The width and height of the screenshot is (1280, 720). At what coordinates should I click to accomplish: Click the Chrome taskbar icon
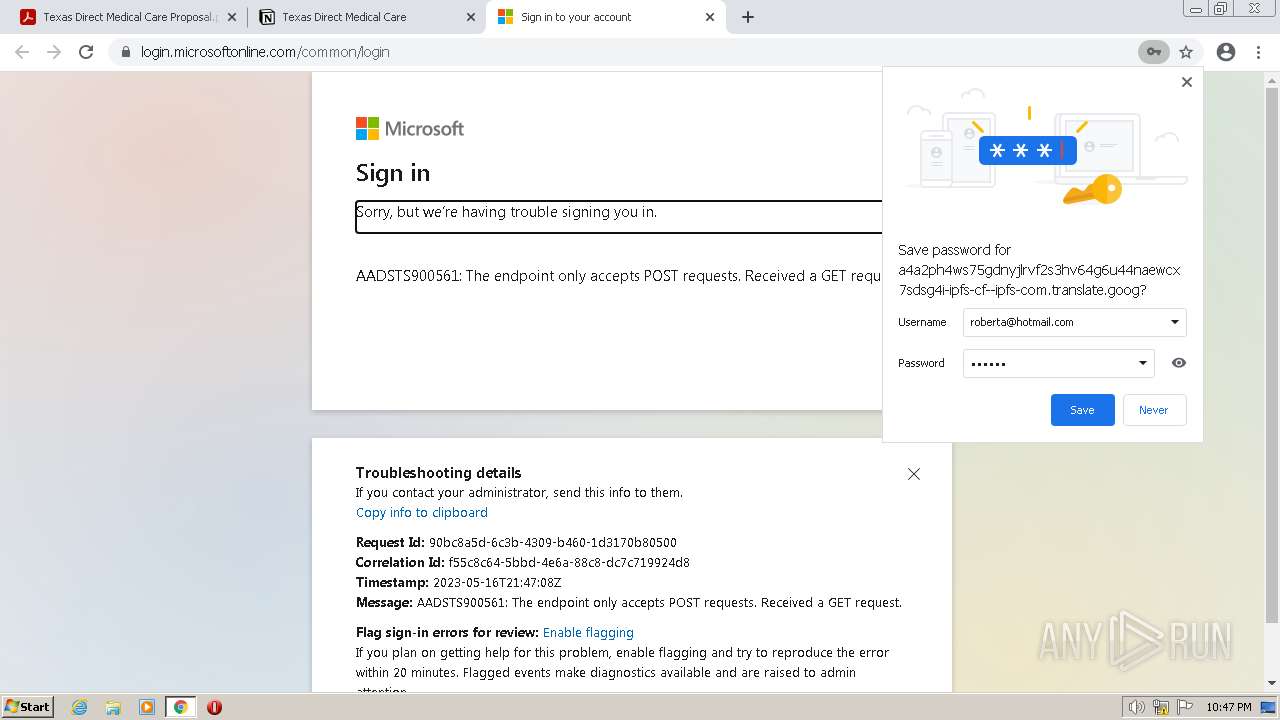[x=180, y=707]
